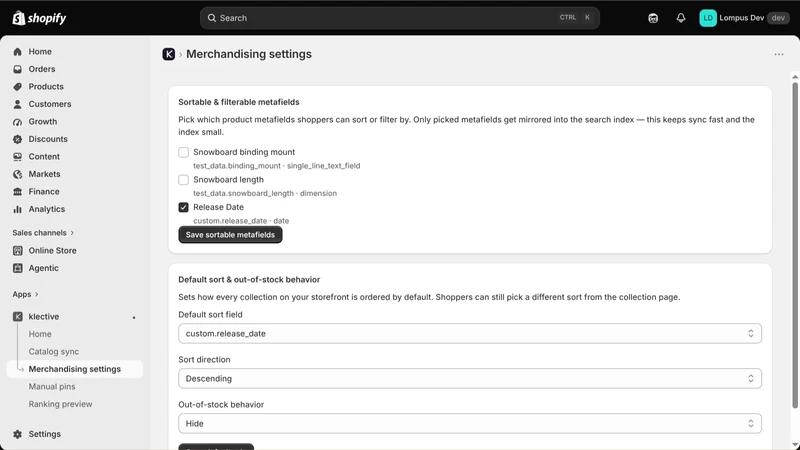Expand the Sales channels section
Viewport: 800px width, 450px height.
click(x=43, y=233)
